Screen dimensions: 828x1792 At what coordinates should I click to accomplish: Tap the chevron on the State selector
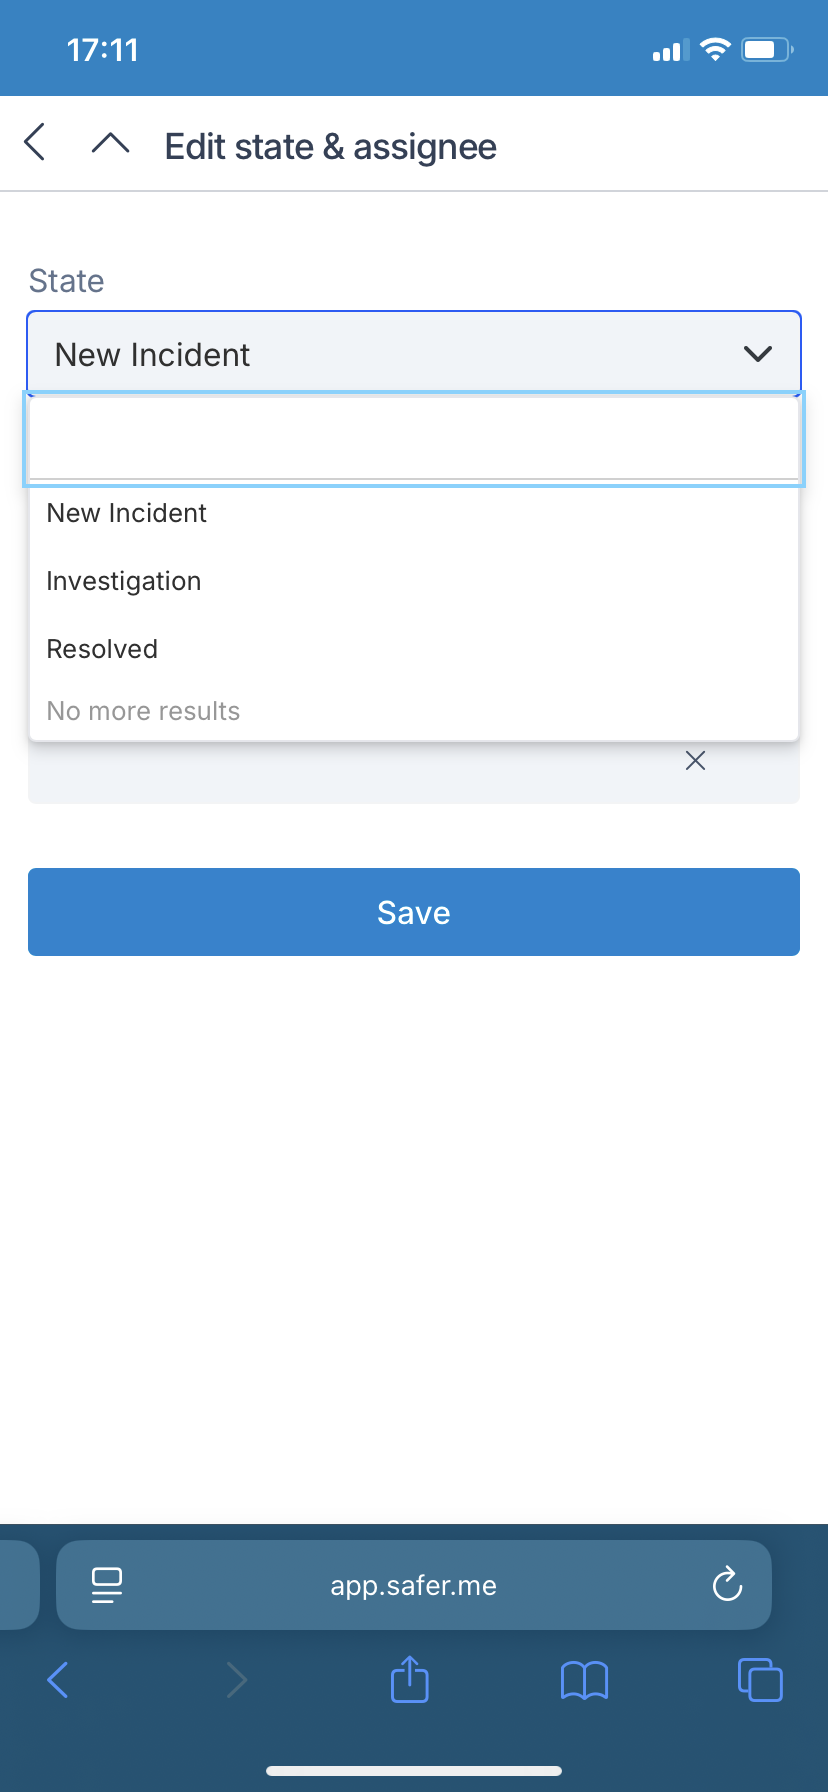click(x=758, y=352)
